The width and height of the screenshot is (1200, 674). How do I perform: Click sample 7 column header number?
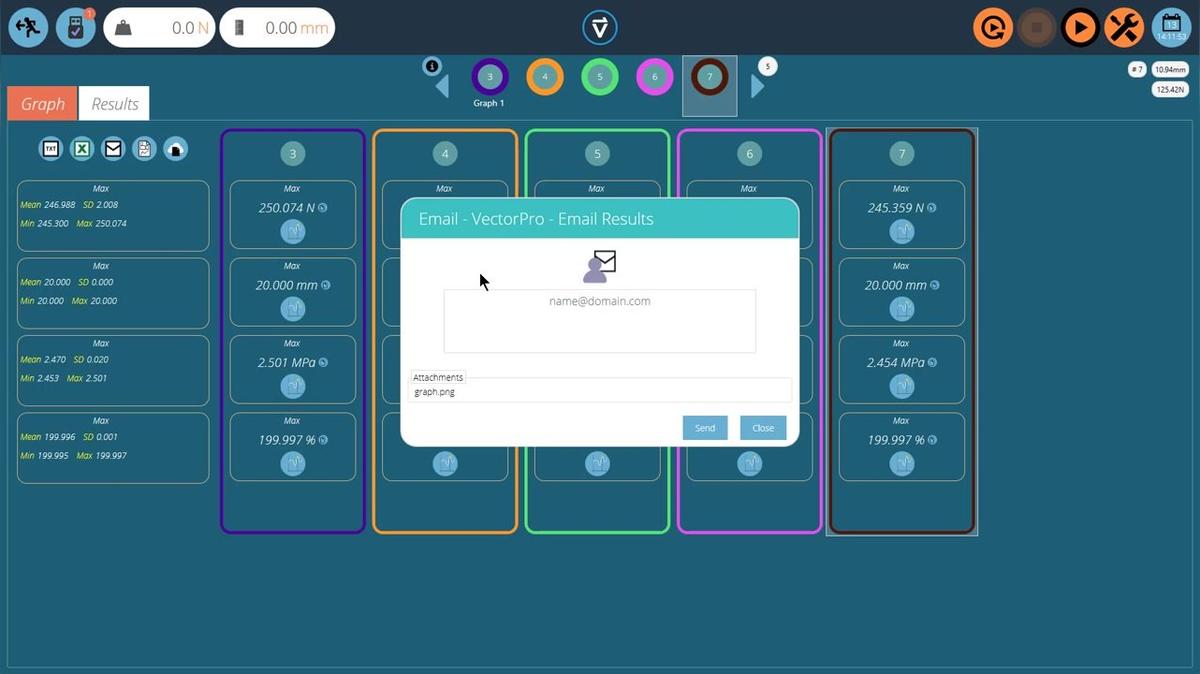(902, 153)
